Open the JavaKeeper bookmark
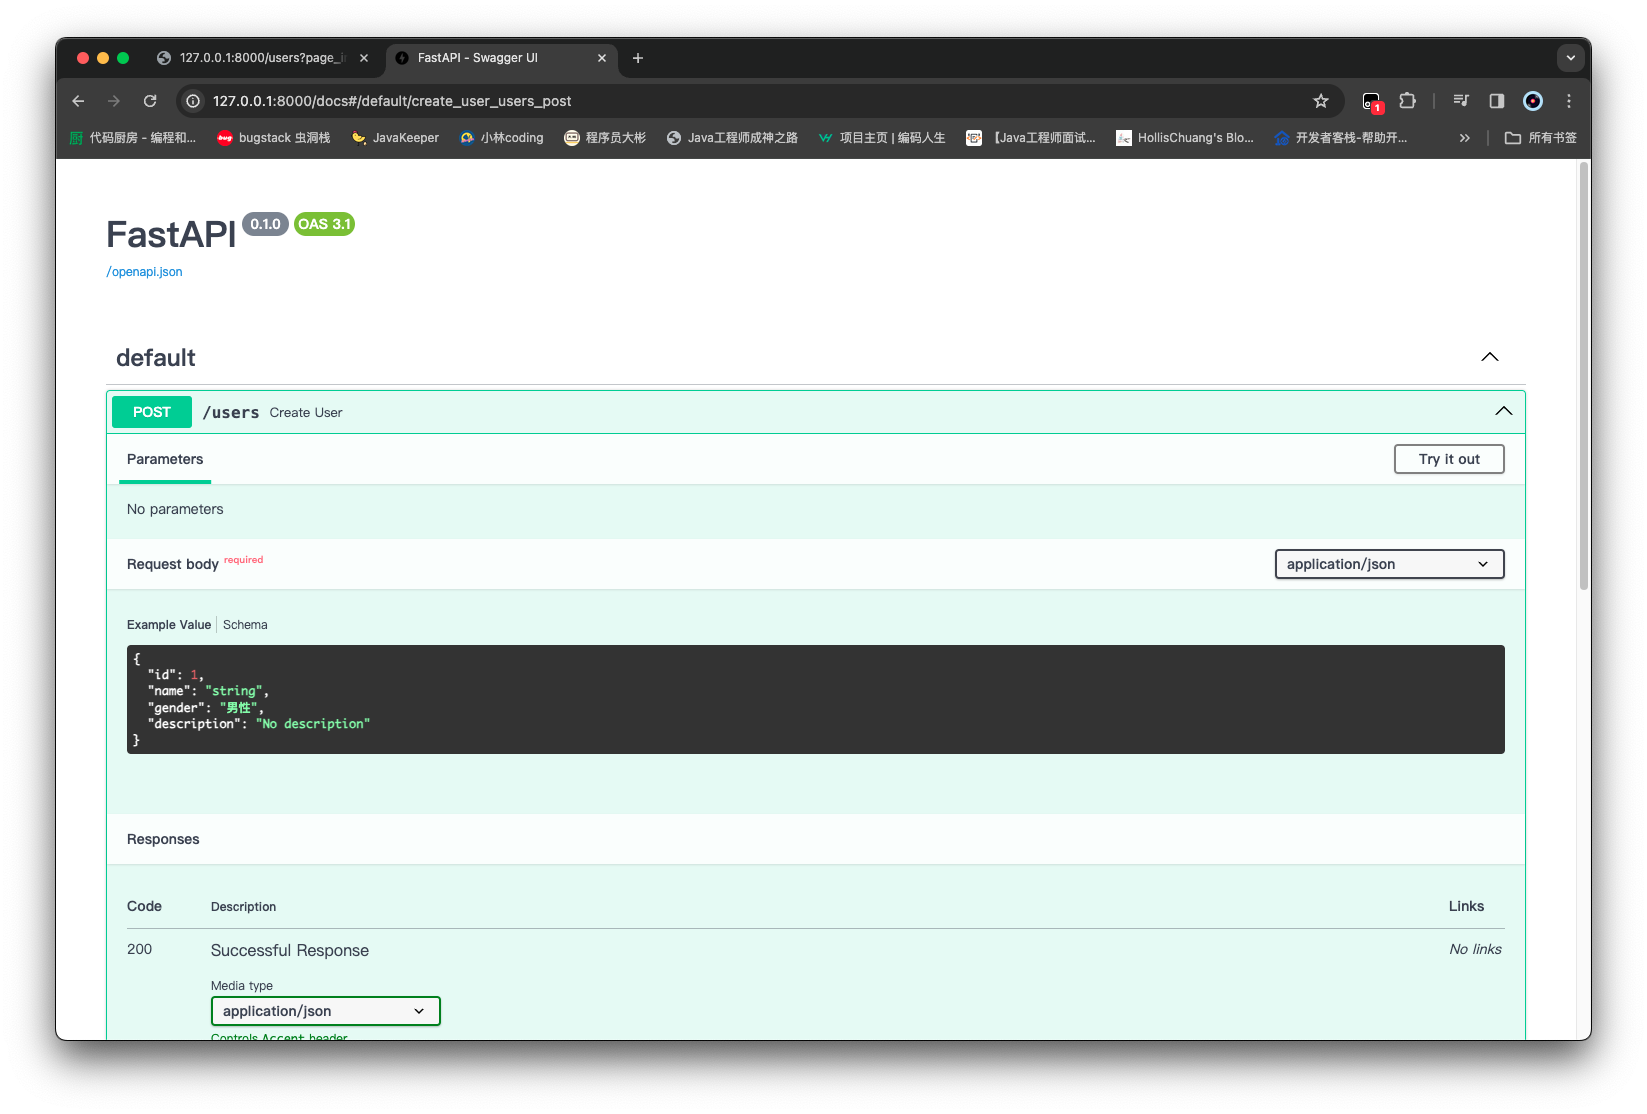The image size is (1647, 1114). [396, 138]
